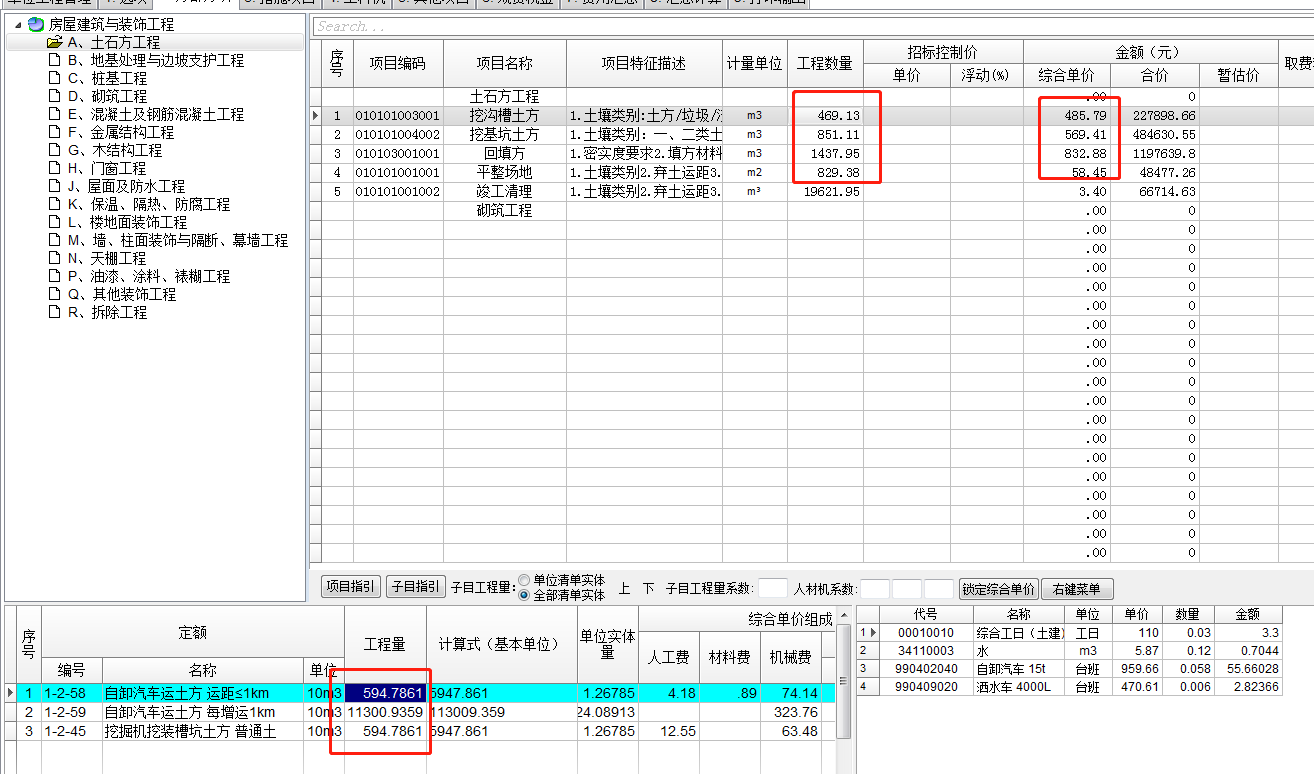Select item code 010101004002
This screenshot has width=1314, height=774.
(397, 135)
